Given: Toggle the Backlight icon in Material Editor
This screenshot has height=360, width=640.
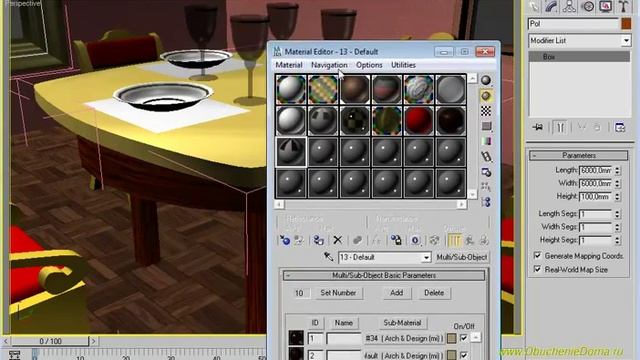Looking at the screenshot, I should [486, 96].
